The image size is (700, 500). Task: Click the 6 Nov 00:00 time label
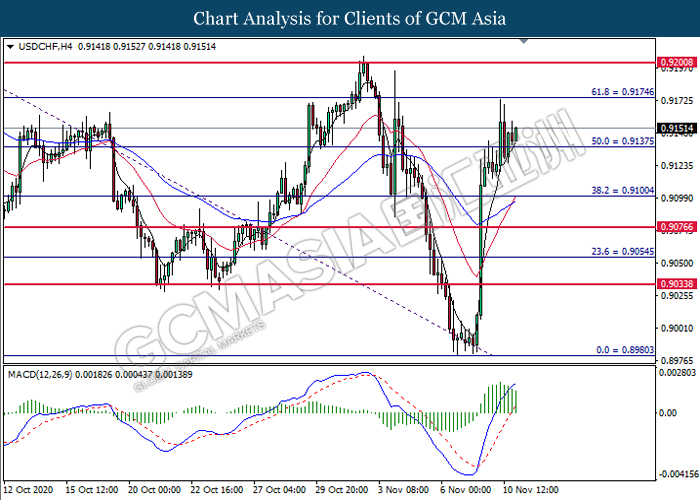point(466,490)
